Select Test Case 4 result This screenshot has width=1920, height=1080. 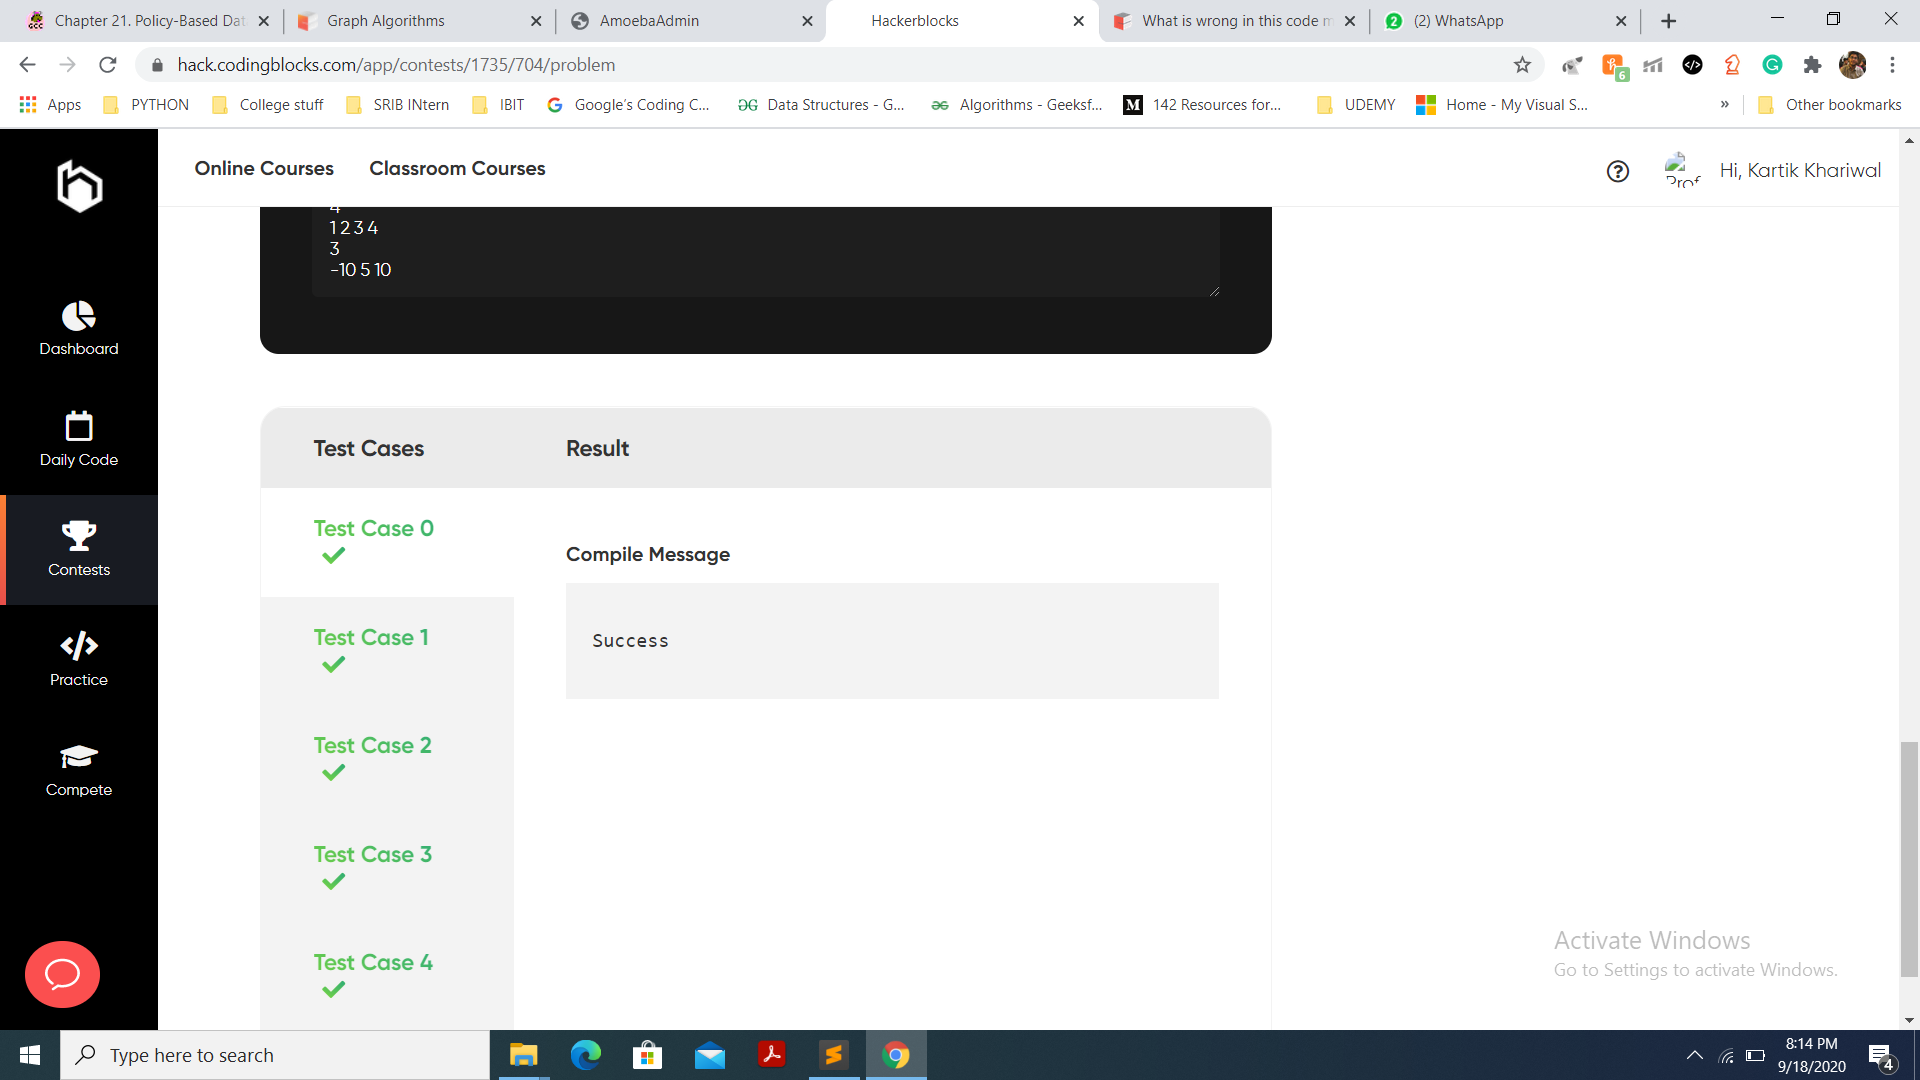373,974
